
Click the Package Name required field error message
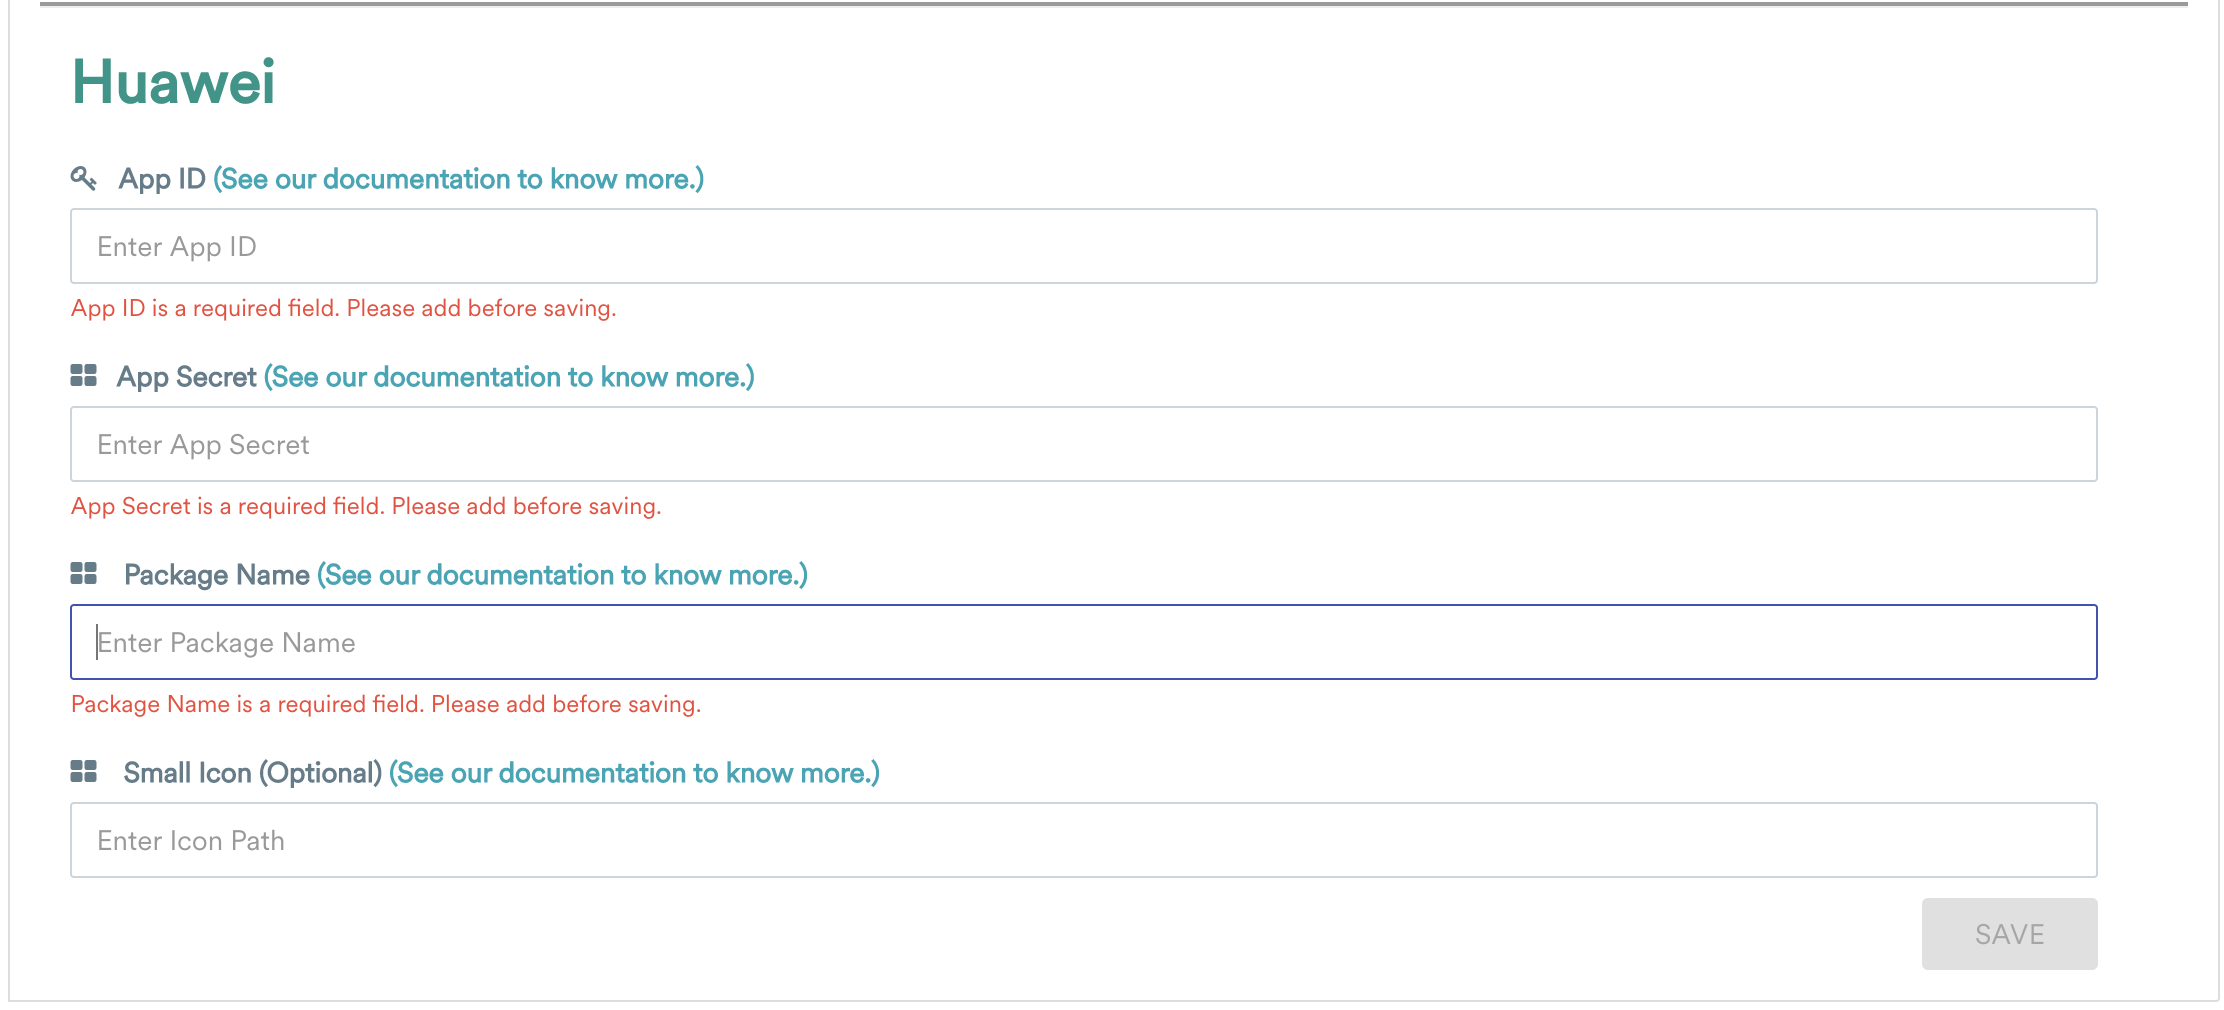pos(386,704)
